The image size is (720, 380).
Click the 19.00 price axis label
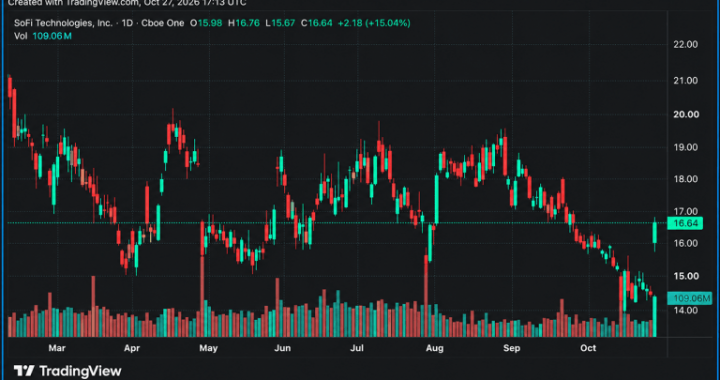click(685, 147)
